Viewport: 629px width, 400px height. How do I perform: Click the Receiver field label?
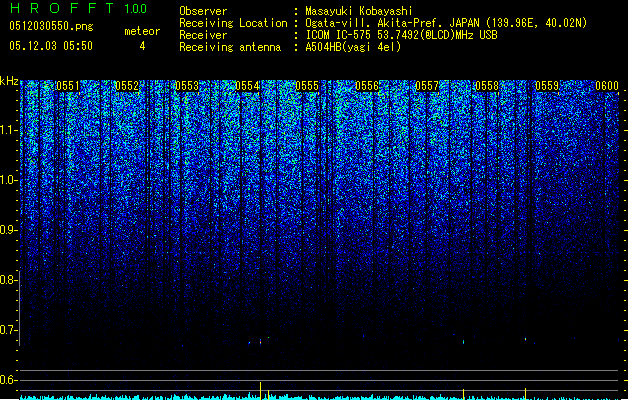[x=203, y=35]
